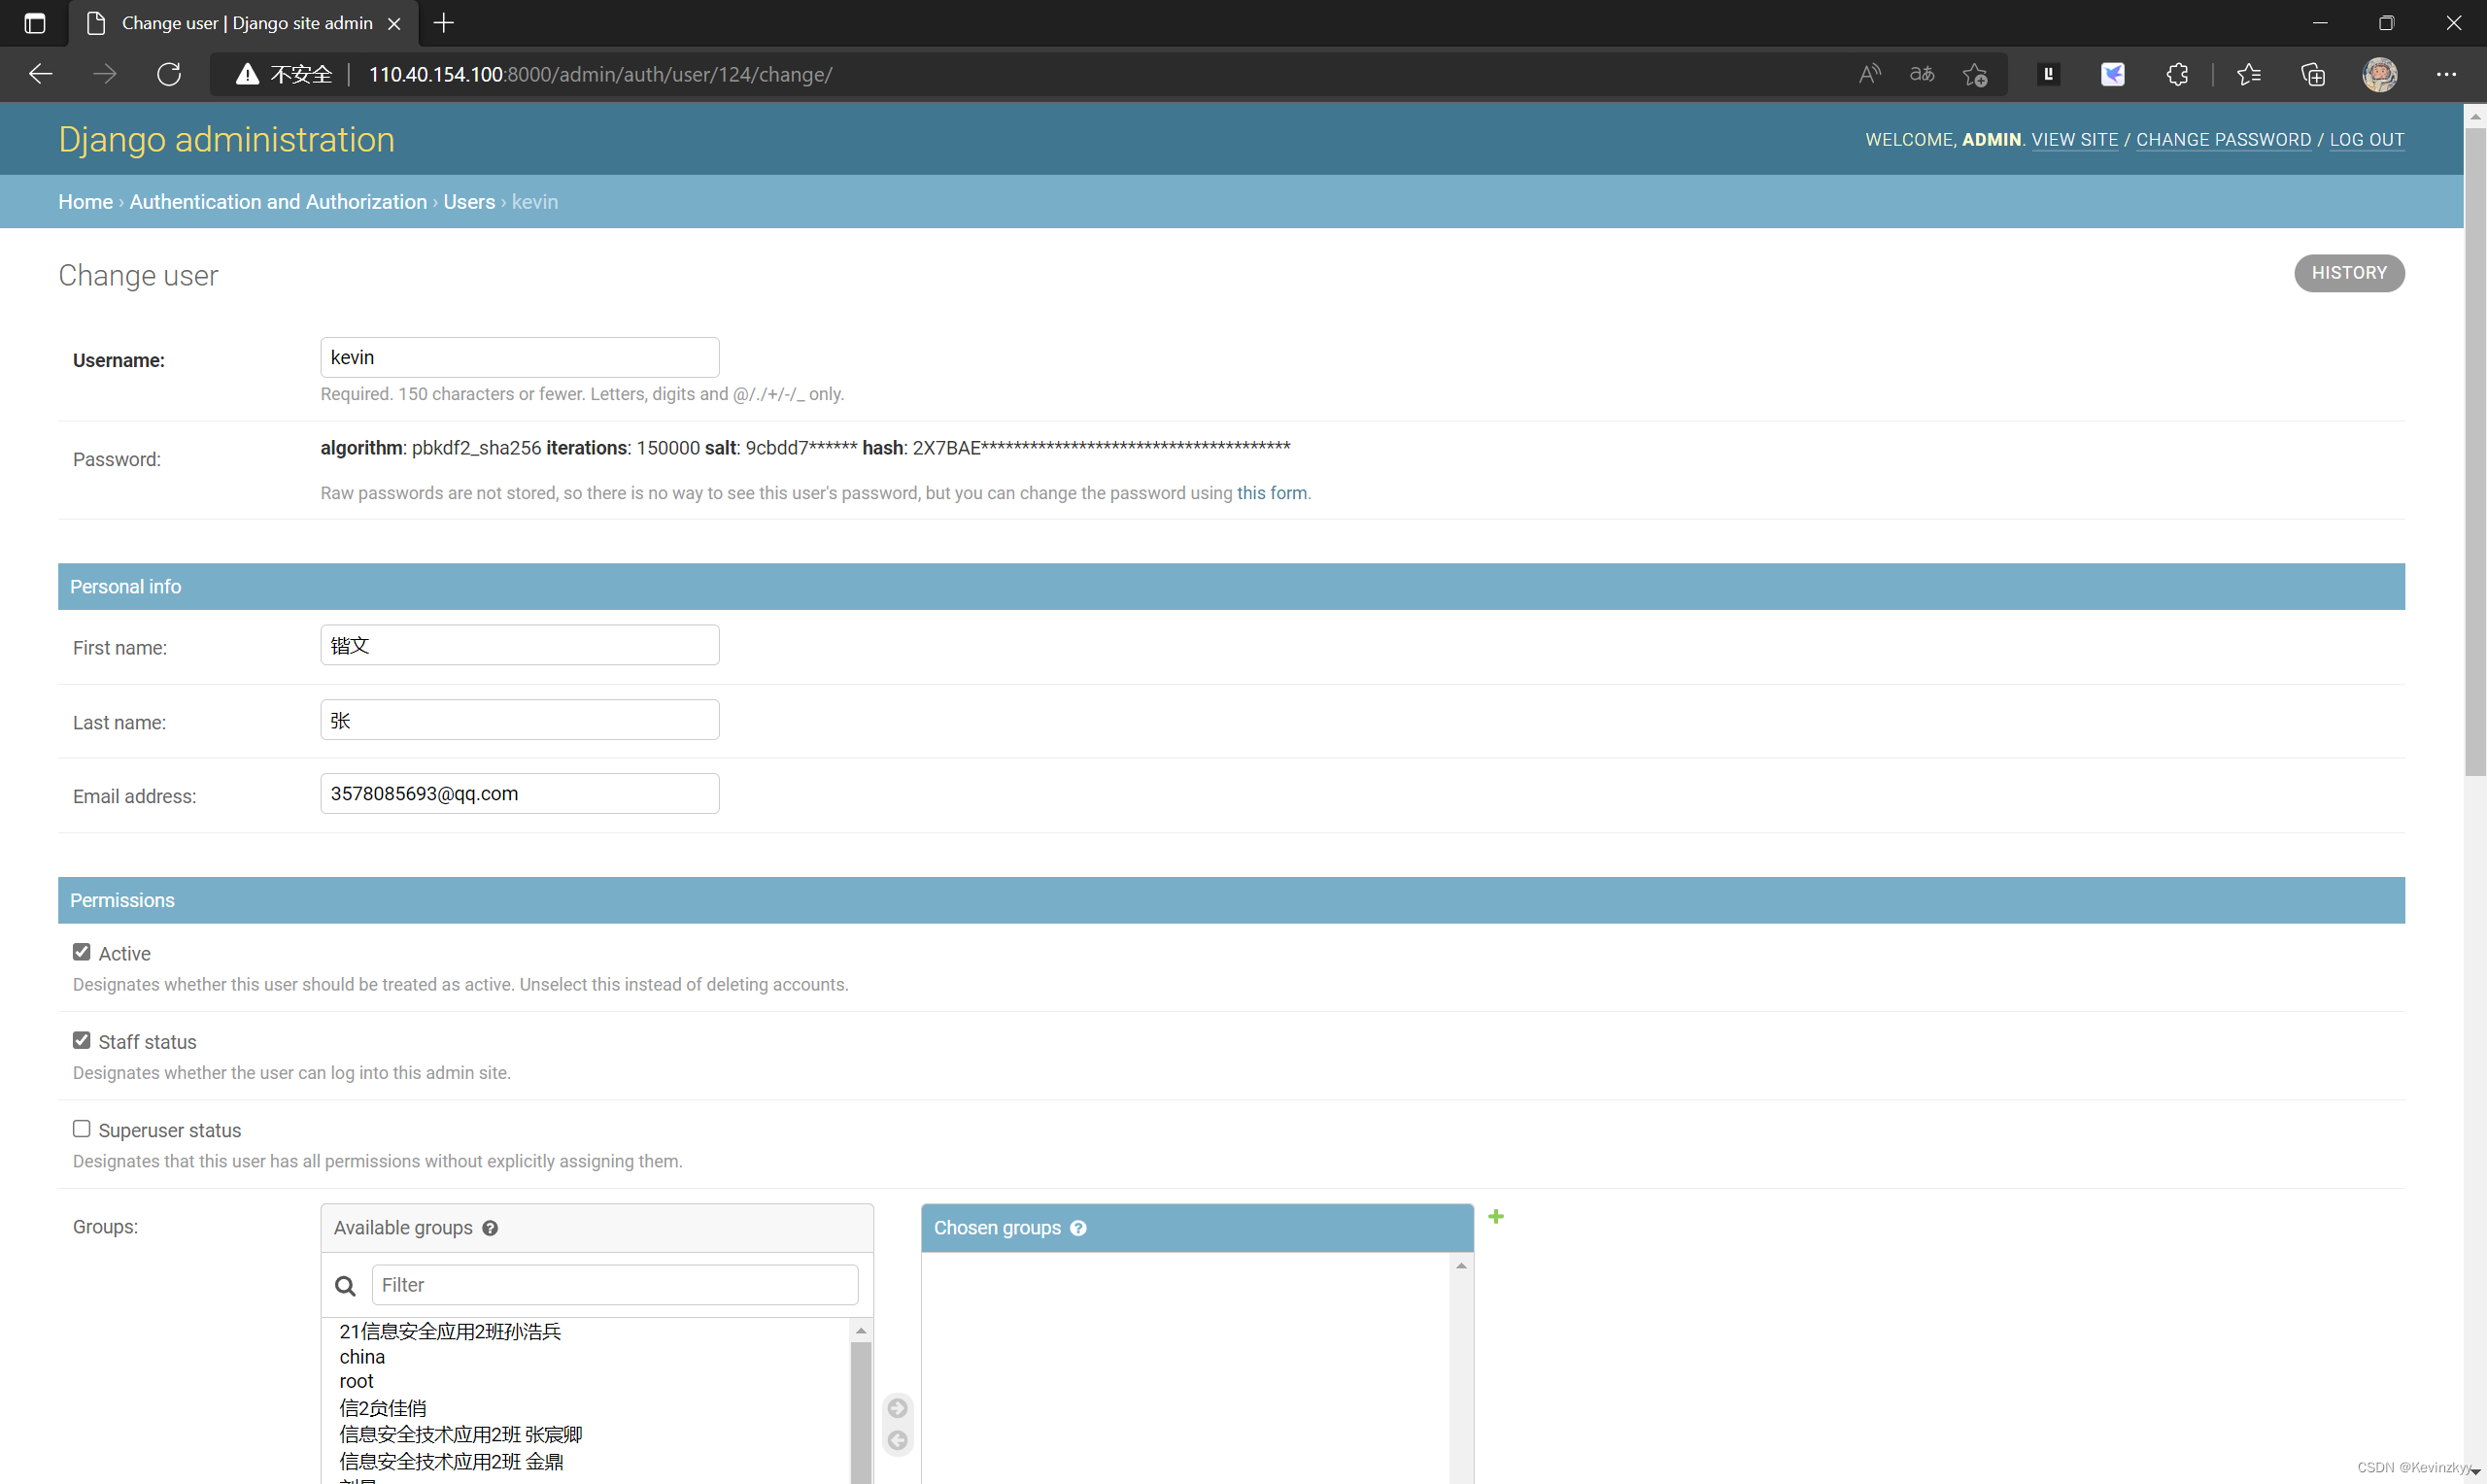This screenshot has height=1484, width=2487.
Task: Click the Chosen groups help icon
Action: coord(1078,1228)
